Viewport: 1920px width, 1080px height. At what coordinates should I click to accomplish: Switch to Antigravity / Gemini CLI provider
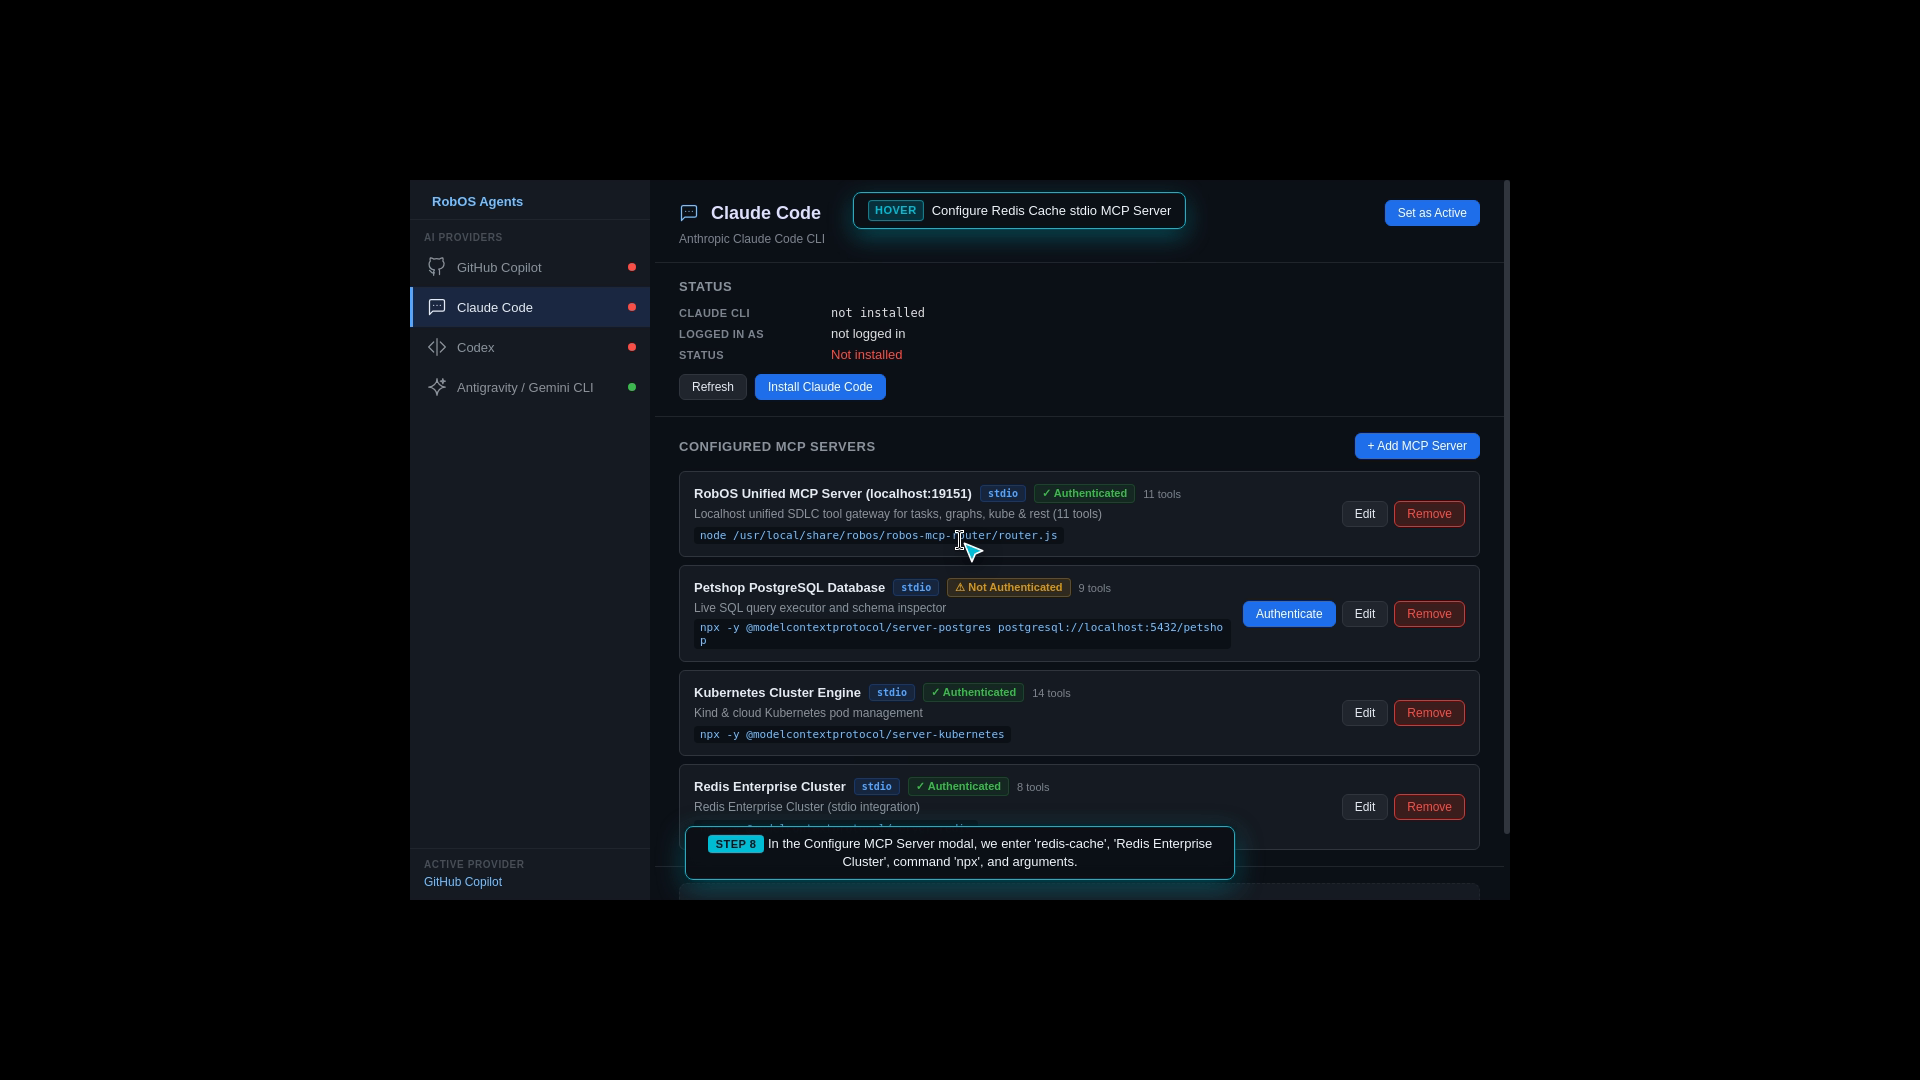coord(530,387)
